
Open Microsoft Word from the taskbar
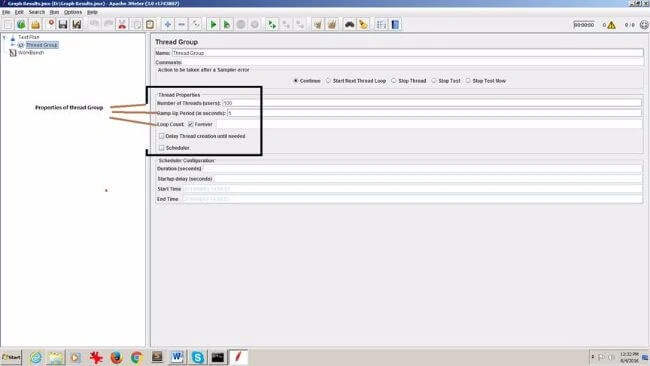coord(177,357)
